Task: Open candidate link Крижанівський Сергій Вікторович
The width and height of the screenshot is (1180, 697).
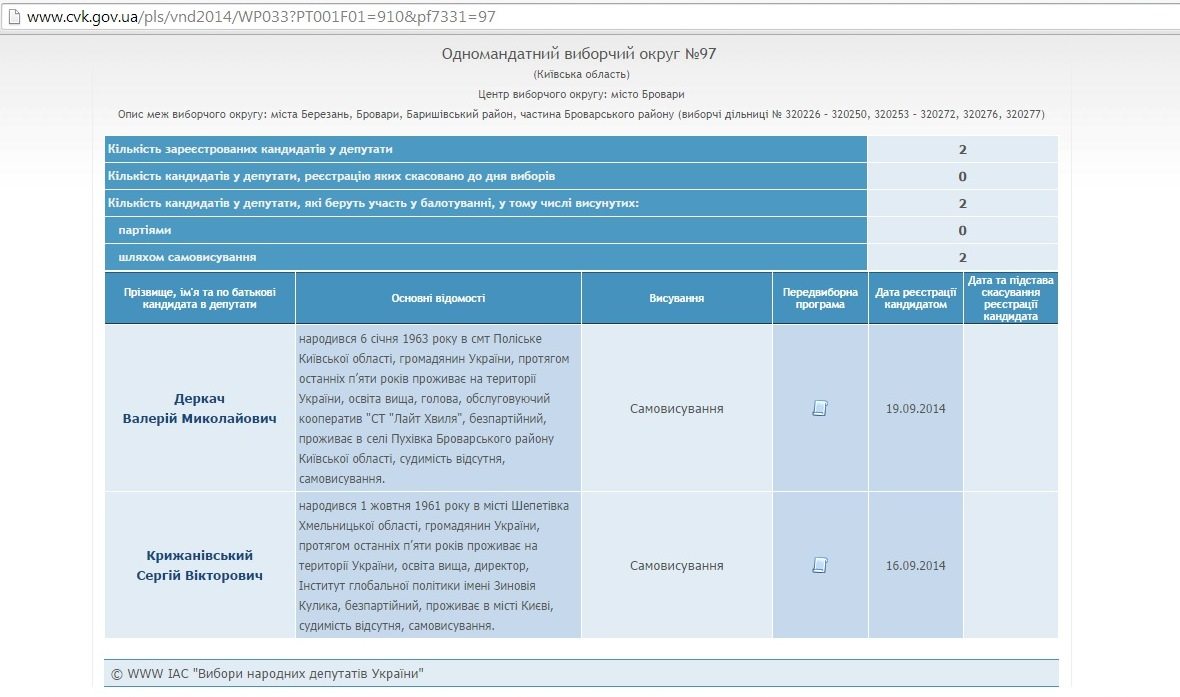Action: point(199,565)
